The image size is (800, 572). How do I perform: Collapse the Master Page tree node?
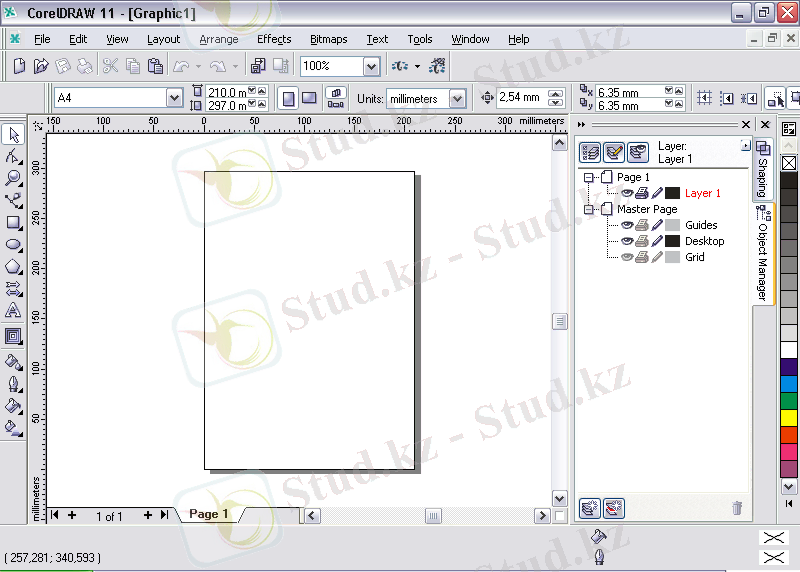590,209
